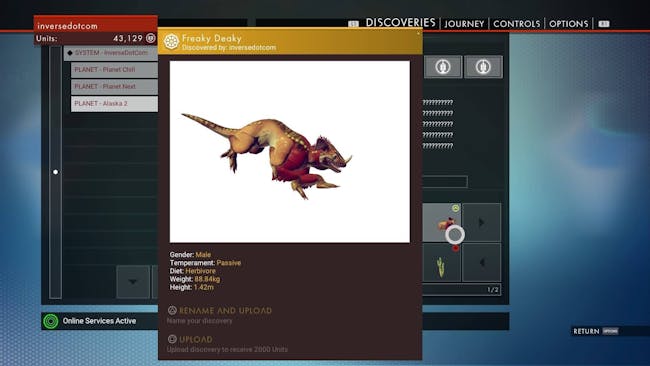Expand the planet list with down arrow
650x366 pixels.
133,282
